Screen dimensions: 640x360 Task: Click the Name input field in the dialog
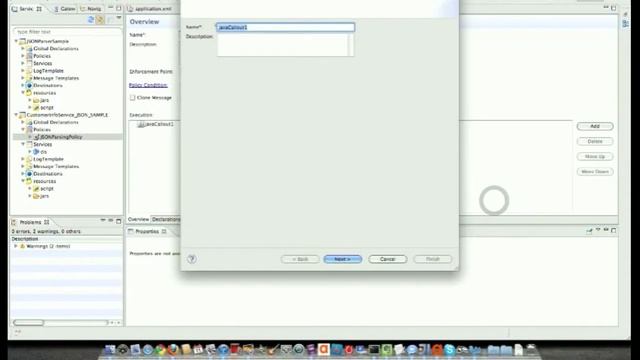(x=286, y=27)
